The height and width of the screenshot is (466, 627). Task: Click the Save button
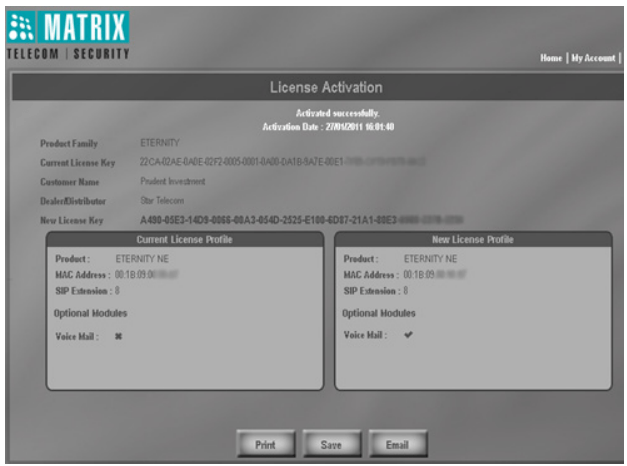(331, 444)
